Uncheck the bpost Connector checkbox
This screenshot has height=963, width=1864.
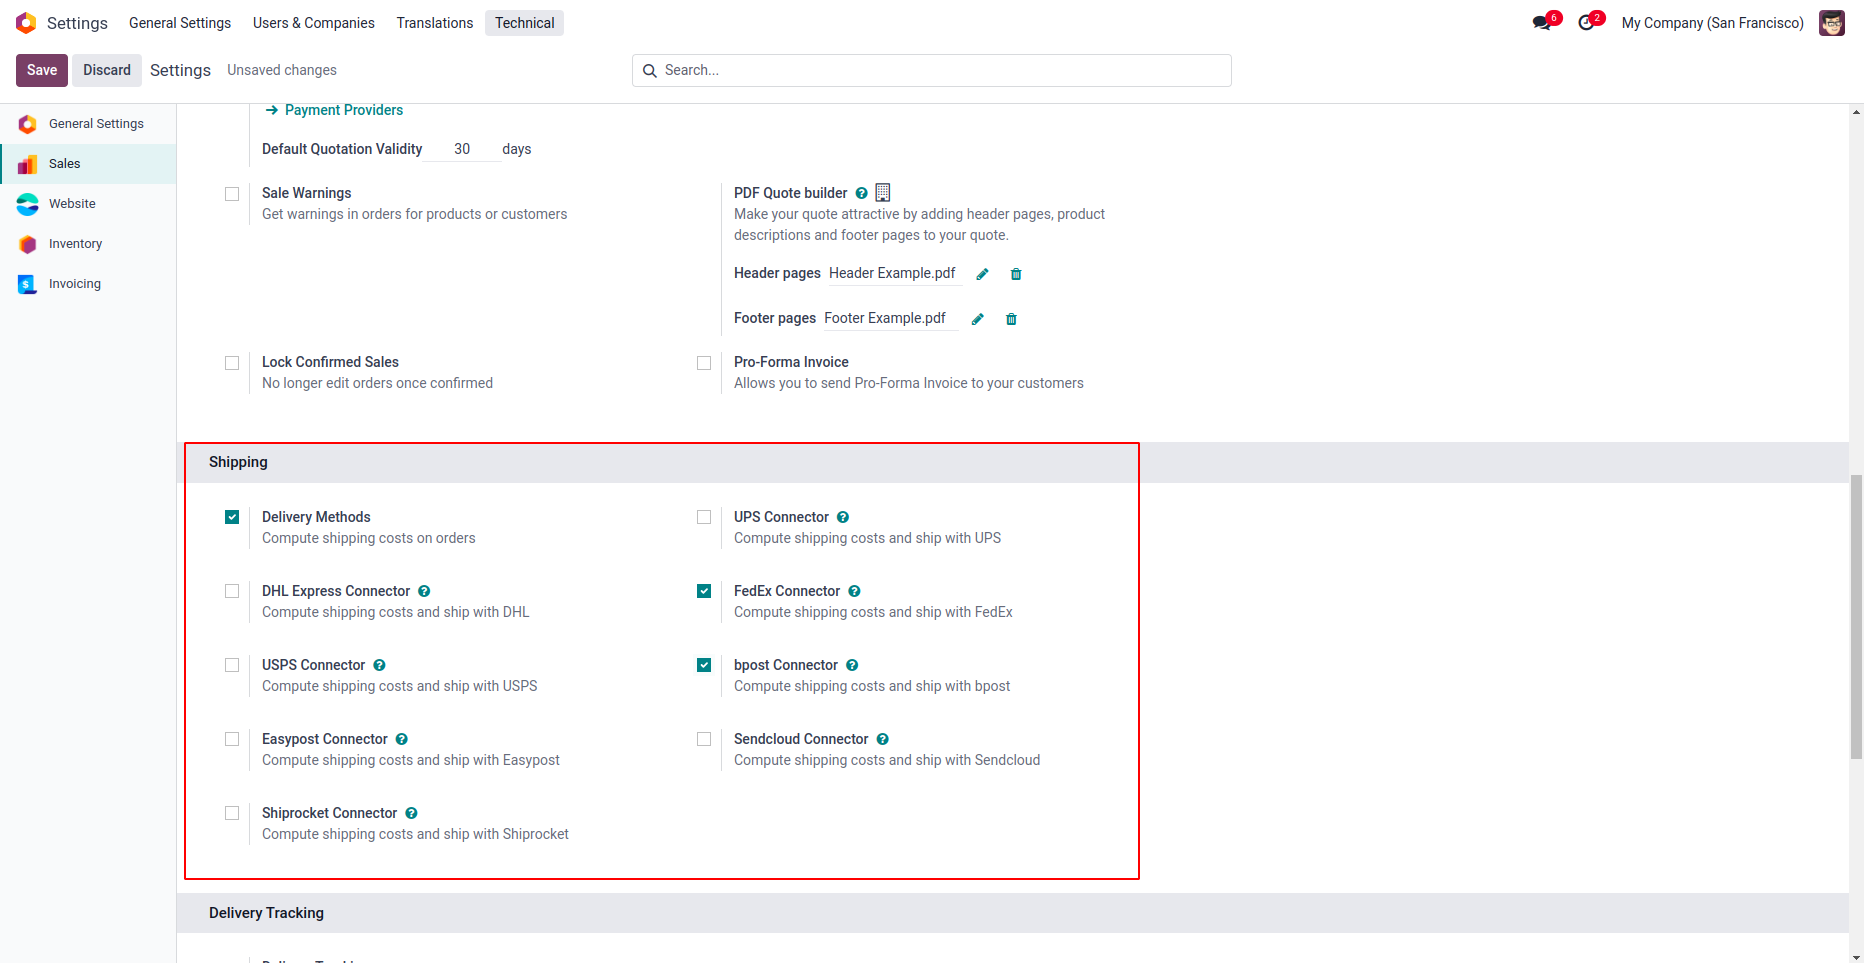[704, 665]
